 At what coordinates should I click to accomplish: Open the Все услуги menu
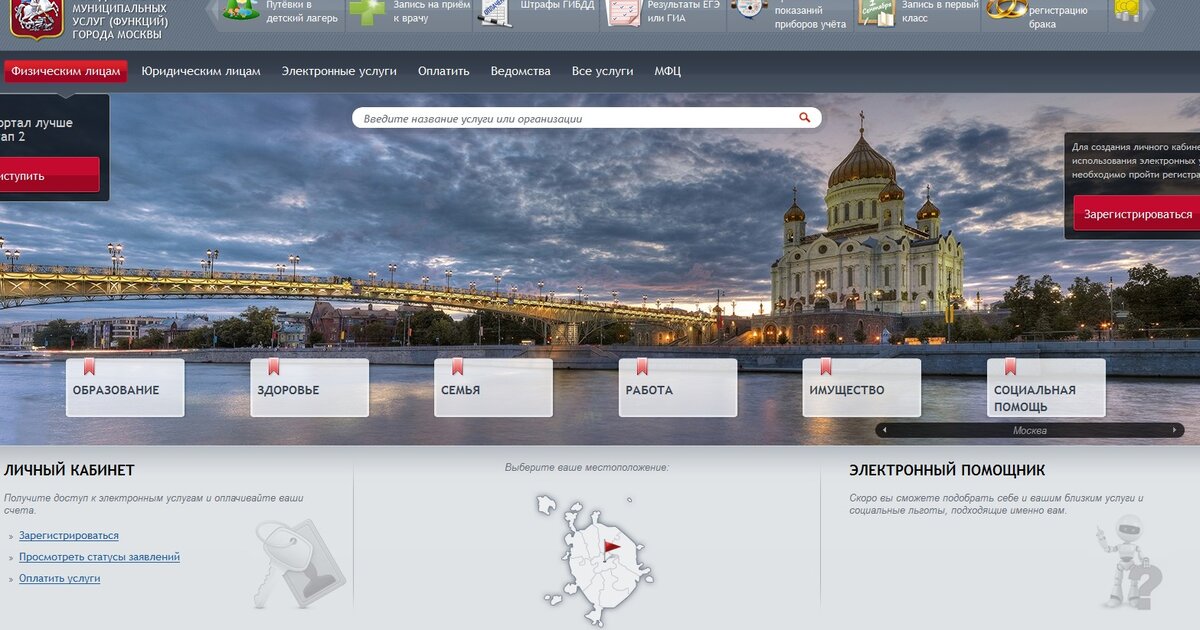click(602, 71)
